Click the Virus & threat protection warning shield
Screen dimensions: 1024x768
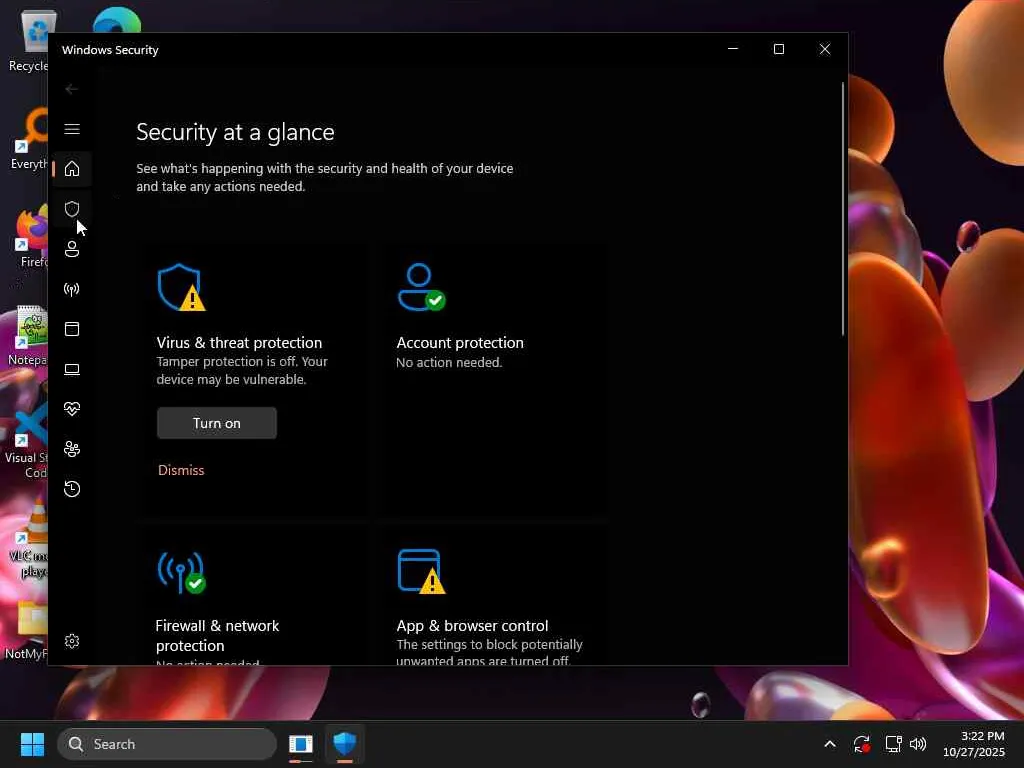tap(181, 287)
